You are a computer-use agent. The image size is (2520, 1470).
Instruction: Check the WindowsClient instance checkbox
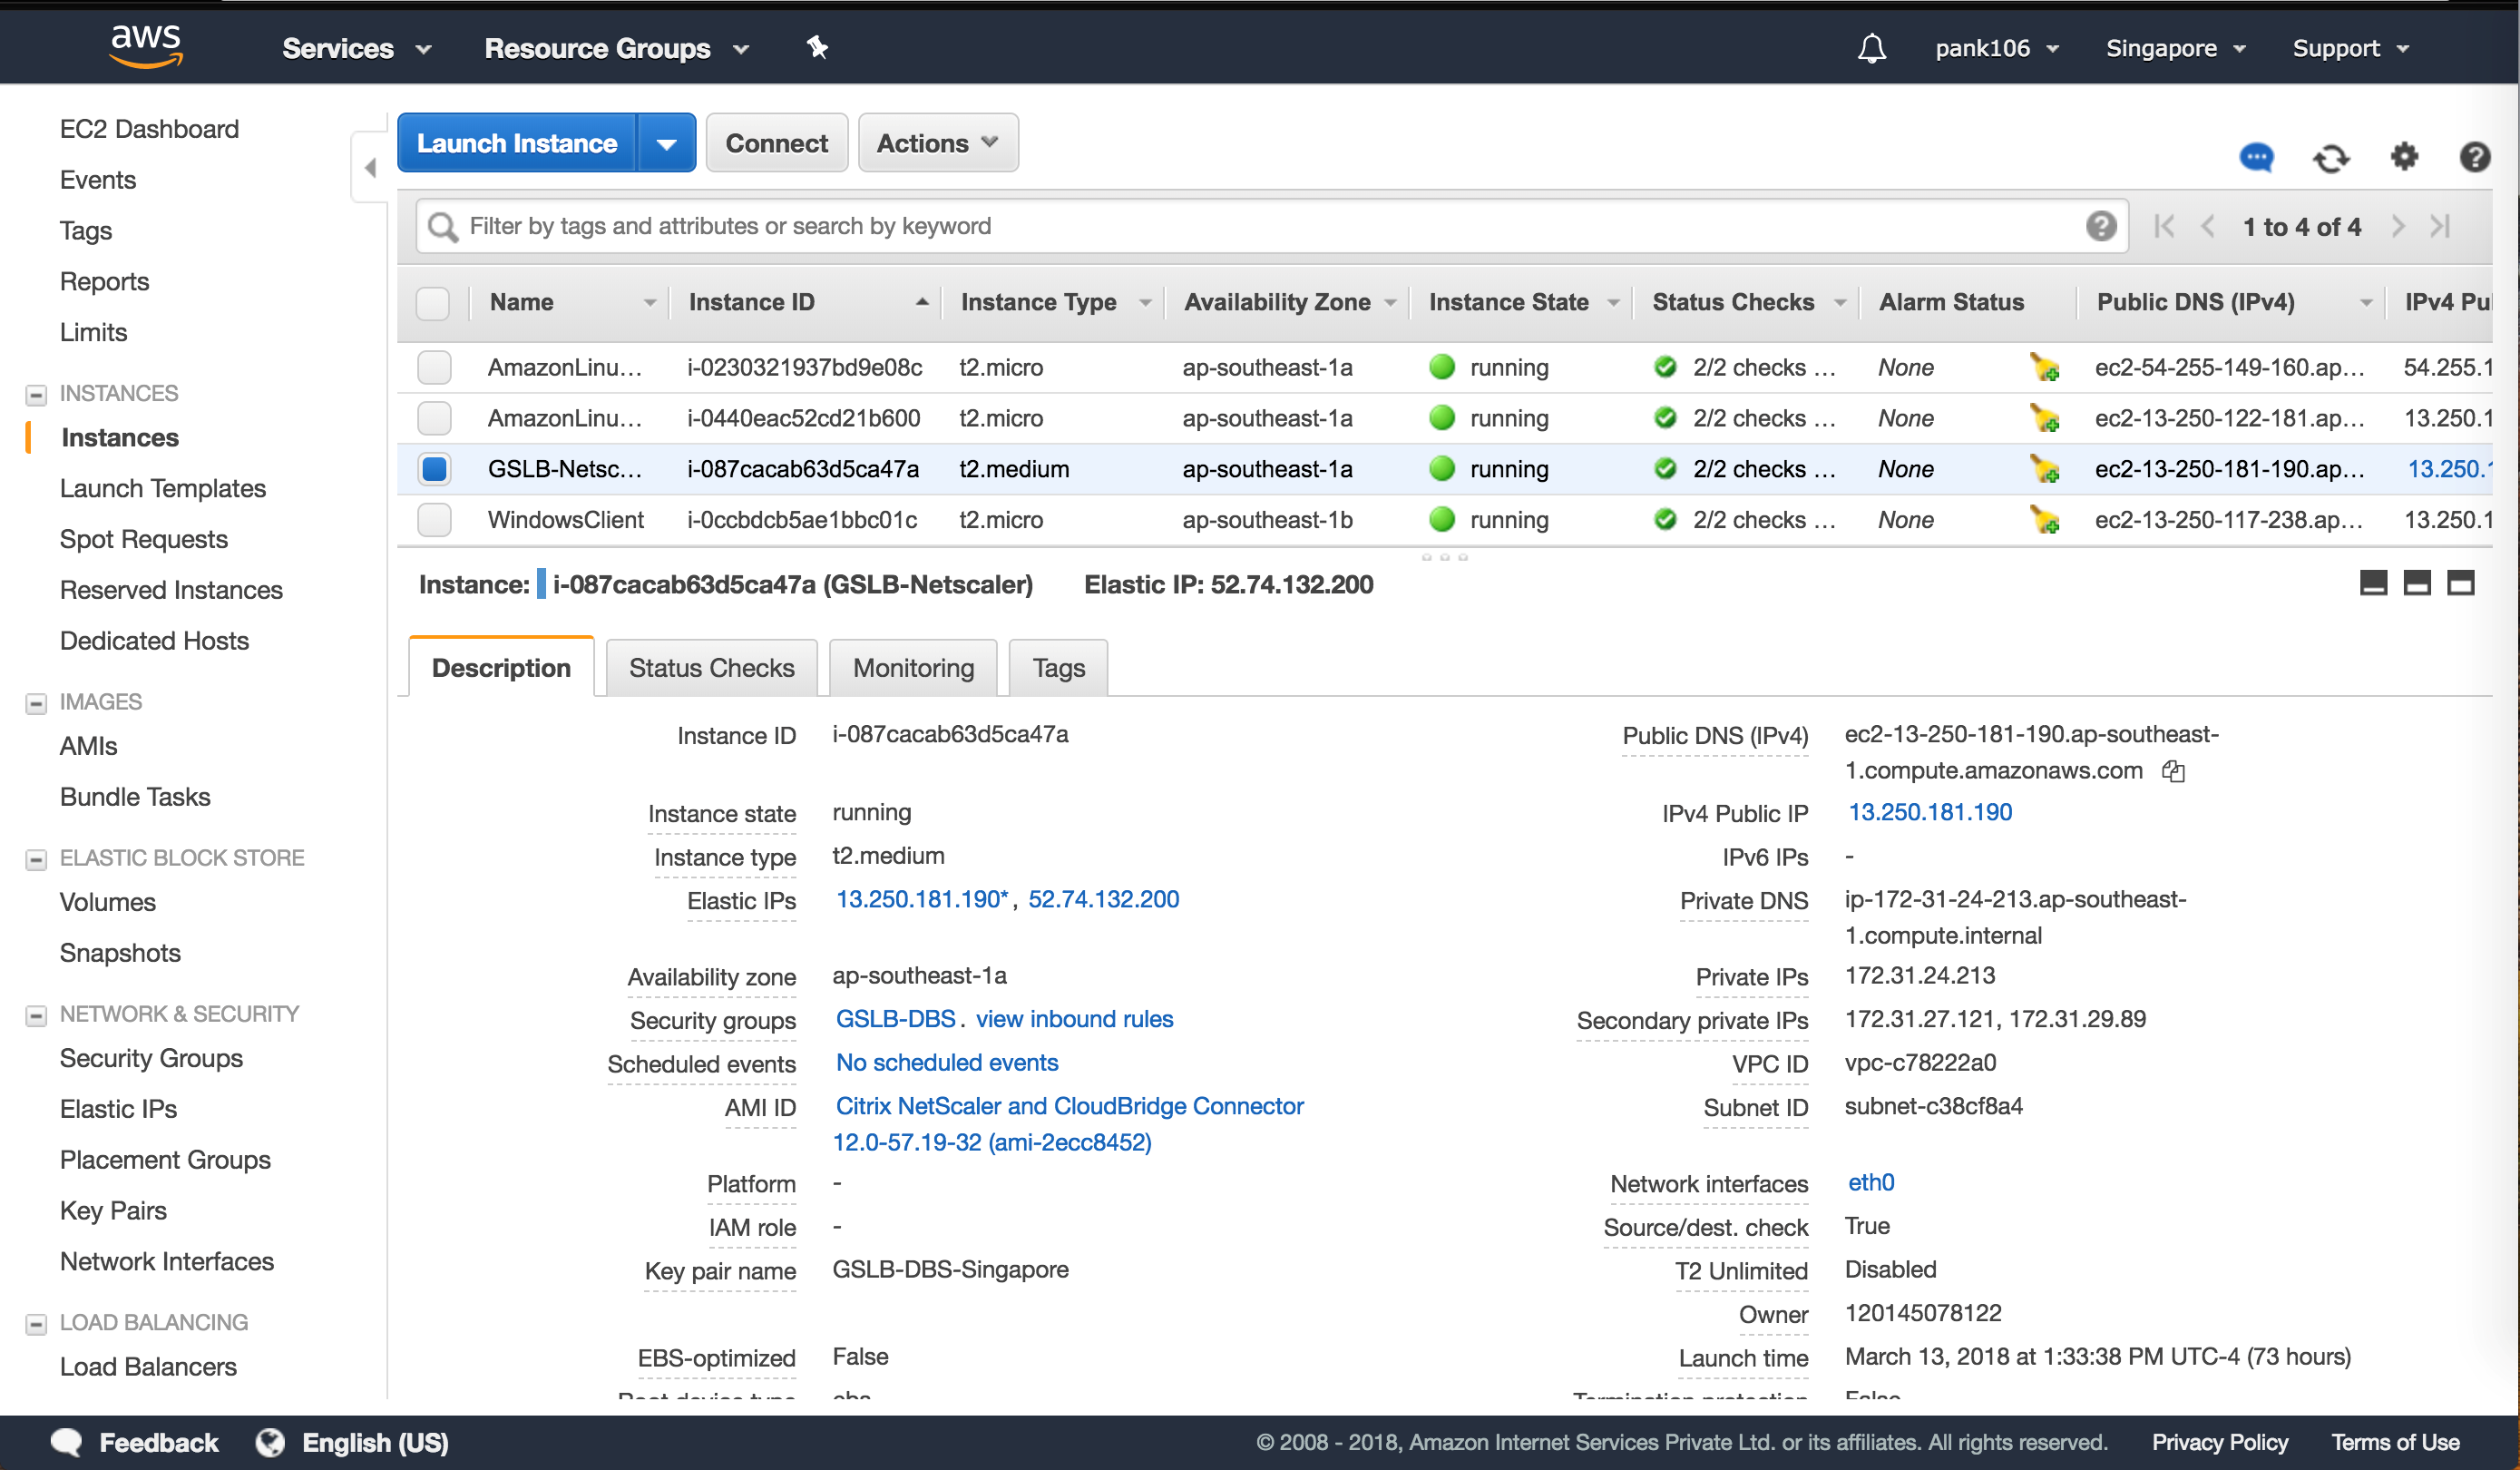pos(434,520)
